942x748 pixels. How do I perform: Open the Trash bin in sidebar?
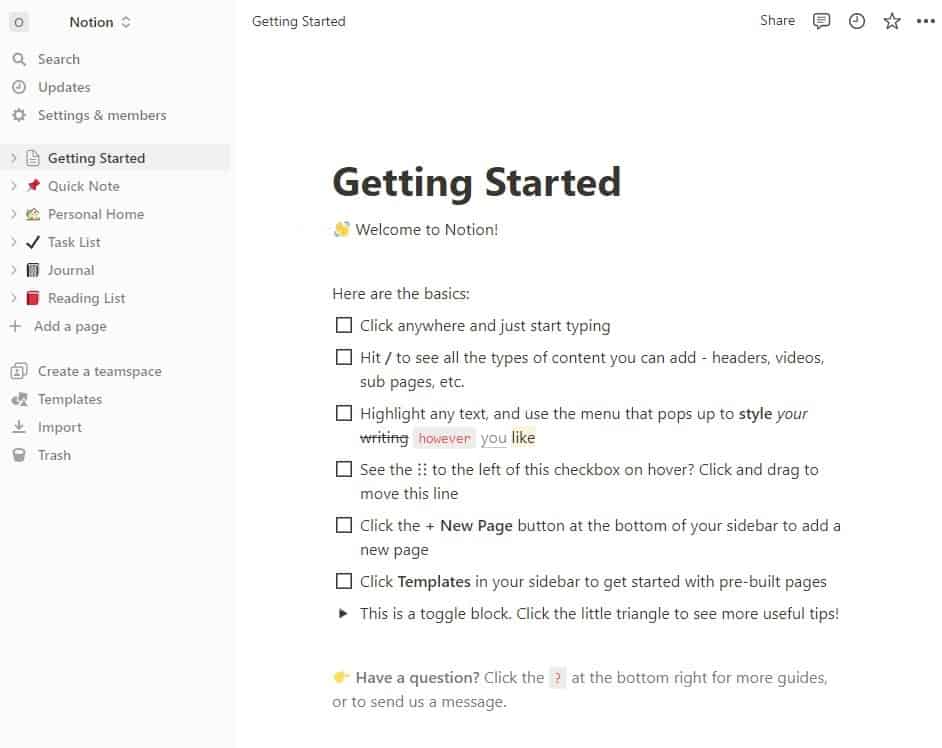coord(19,455)
